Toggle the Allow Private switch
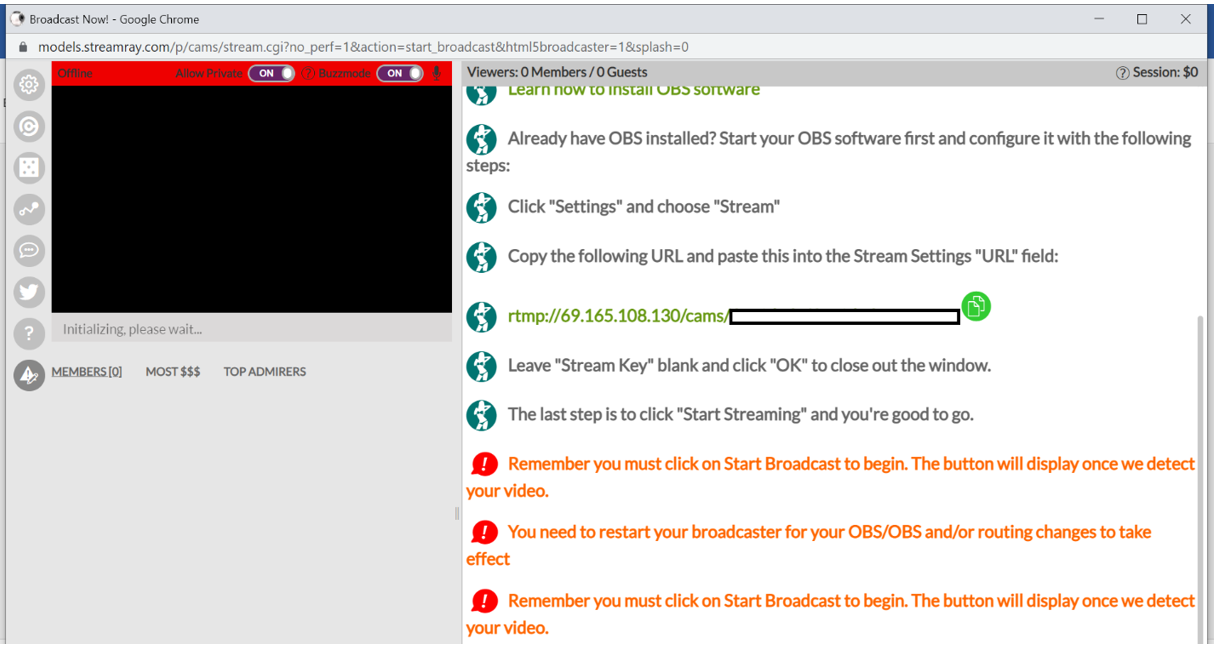 click(x=271, y=73)
